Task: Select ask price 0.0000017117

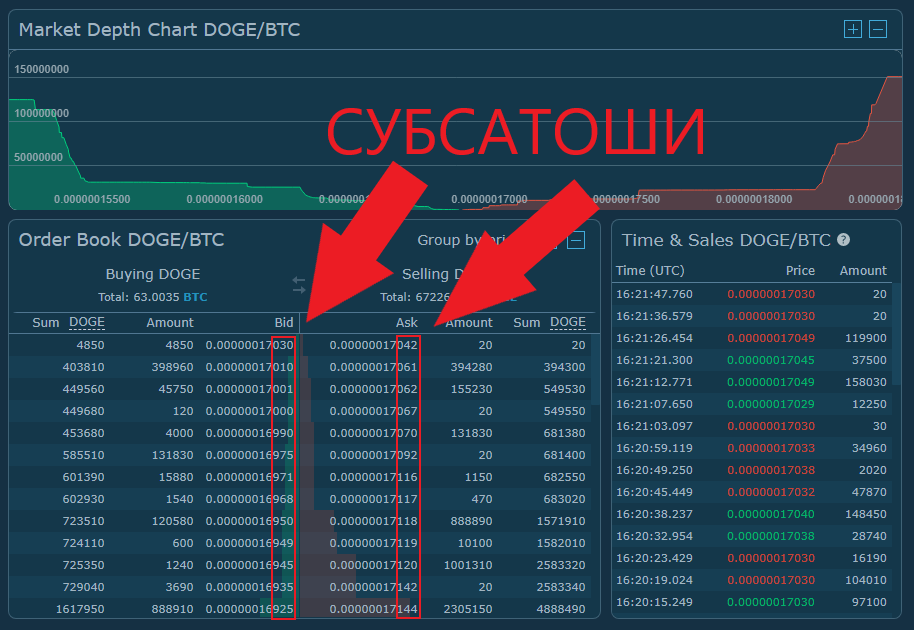Action: [x=374, y=499]
